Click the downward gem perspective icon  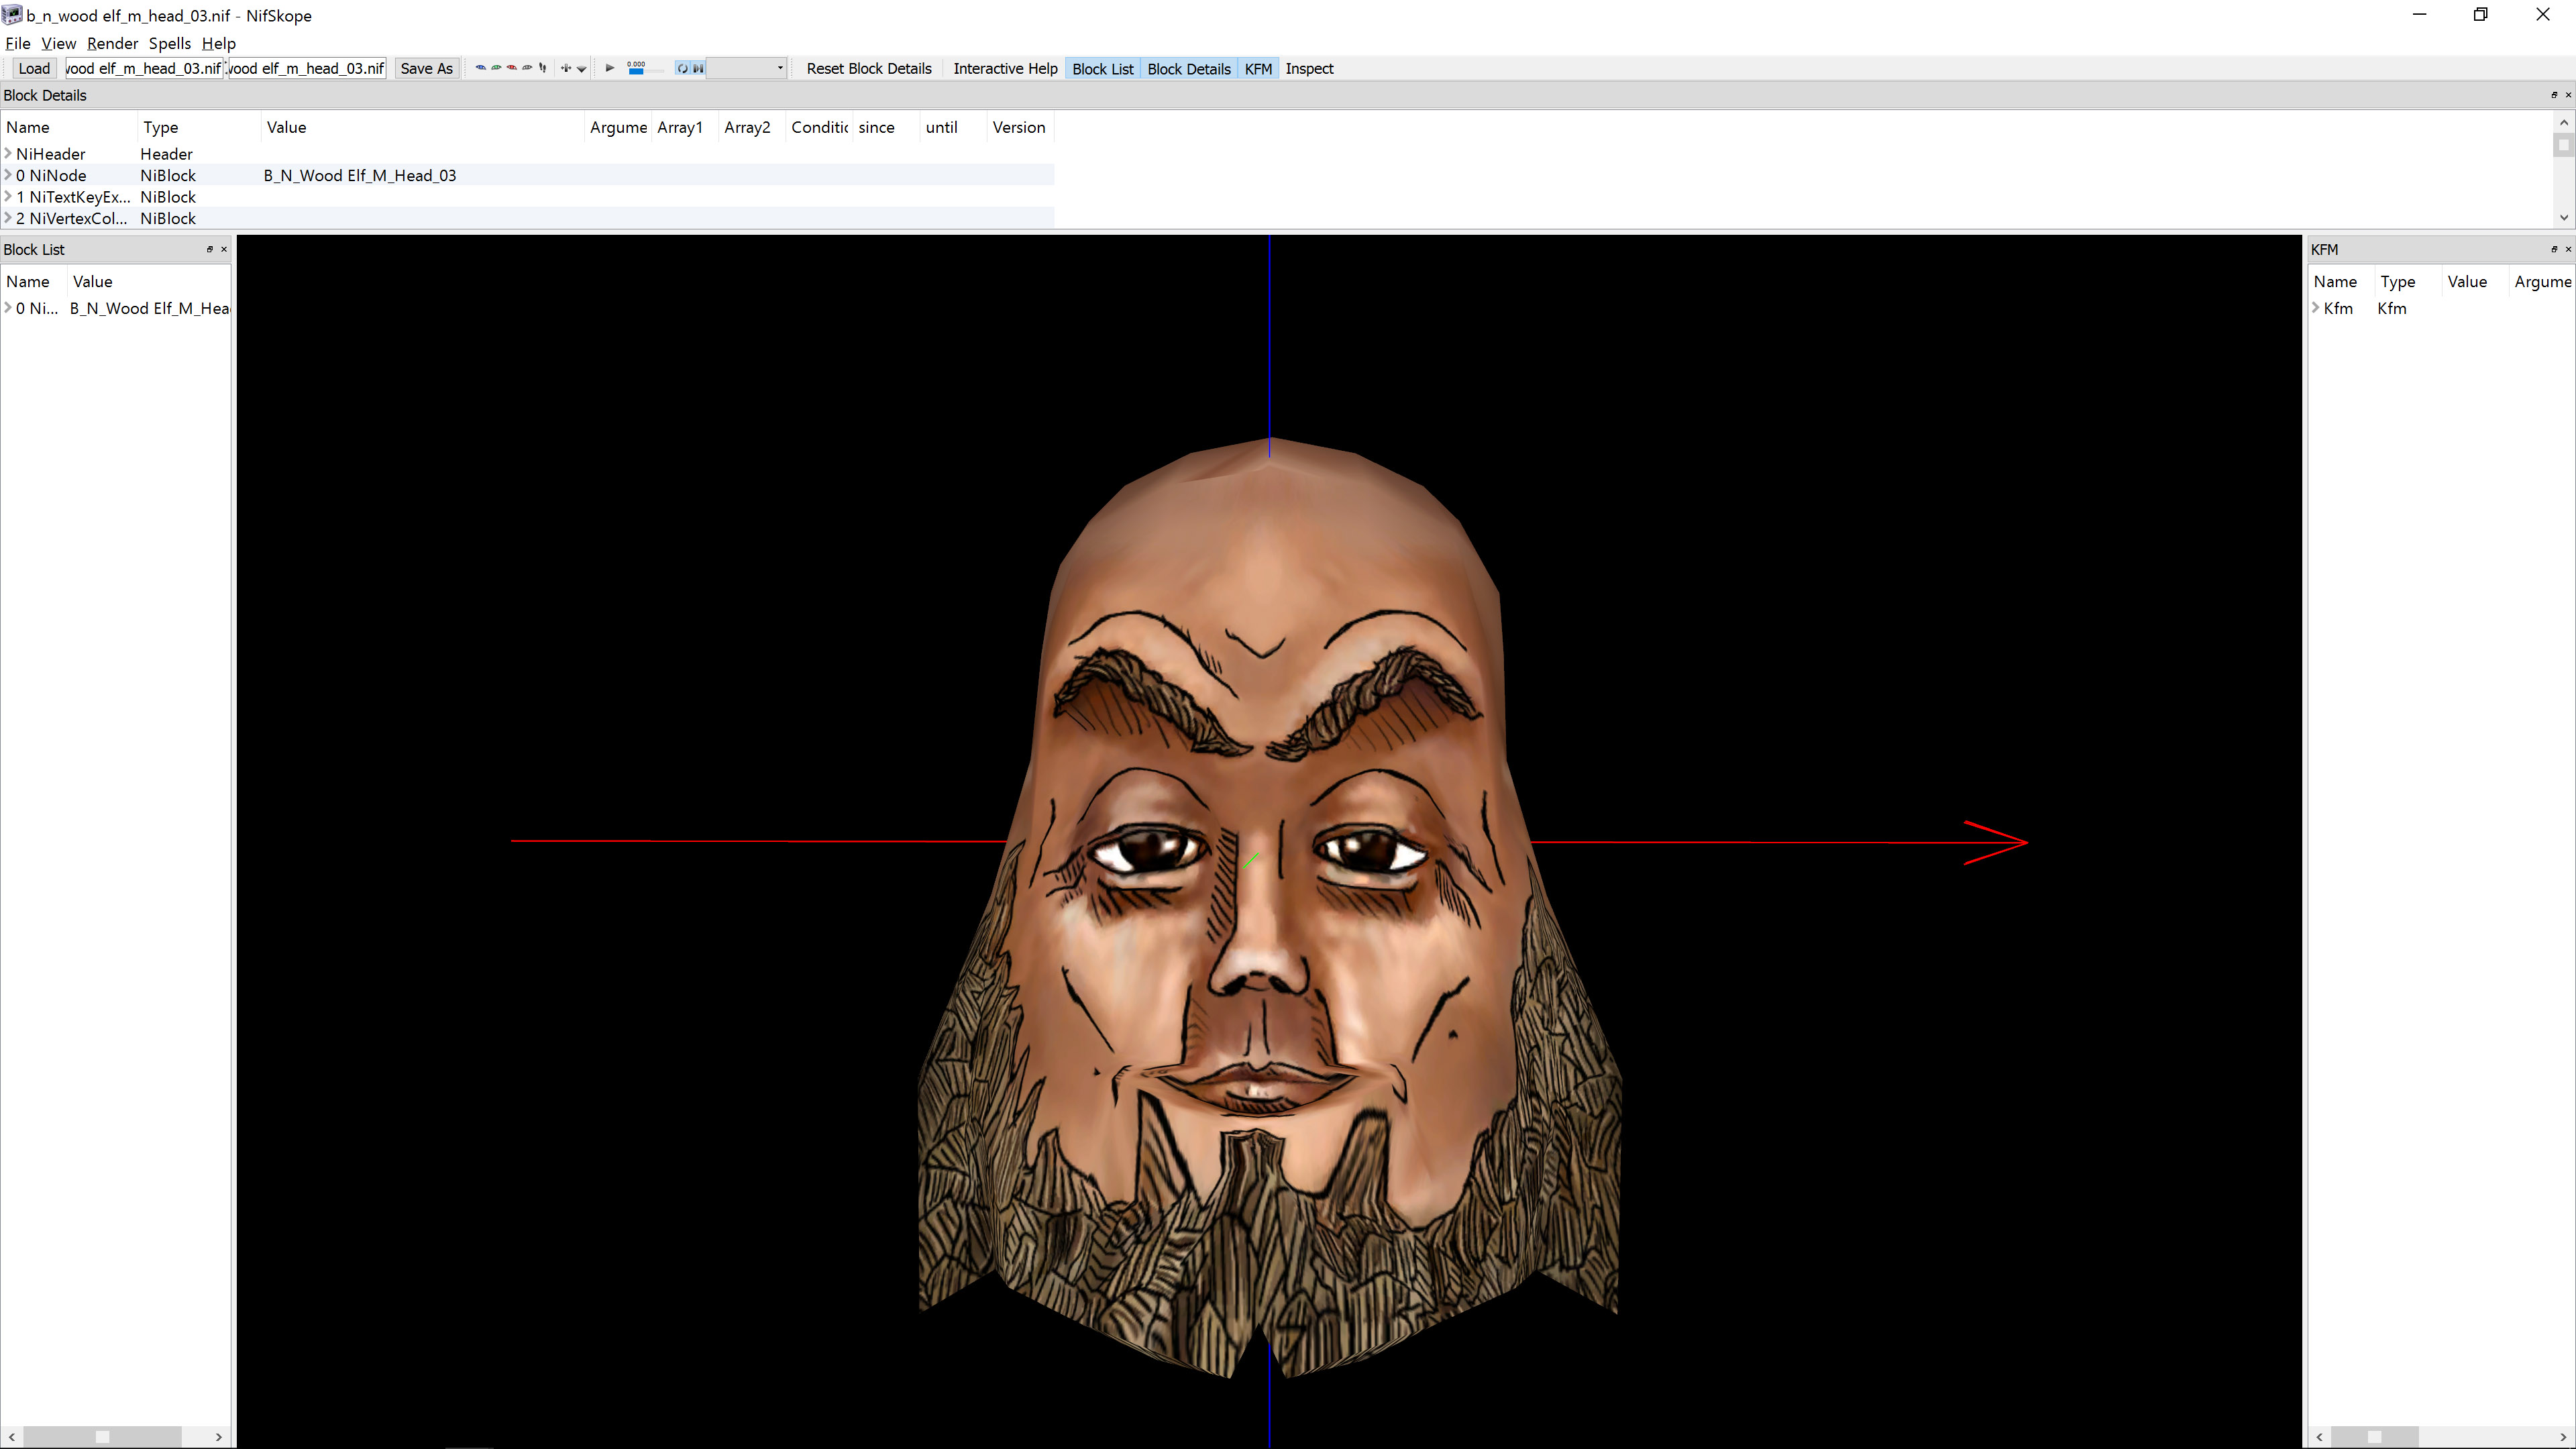[x=582, y=69]
